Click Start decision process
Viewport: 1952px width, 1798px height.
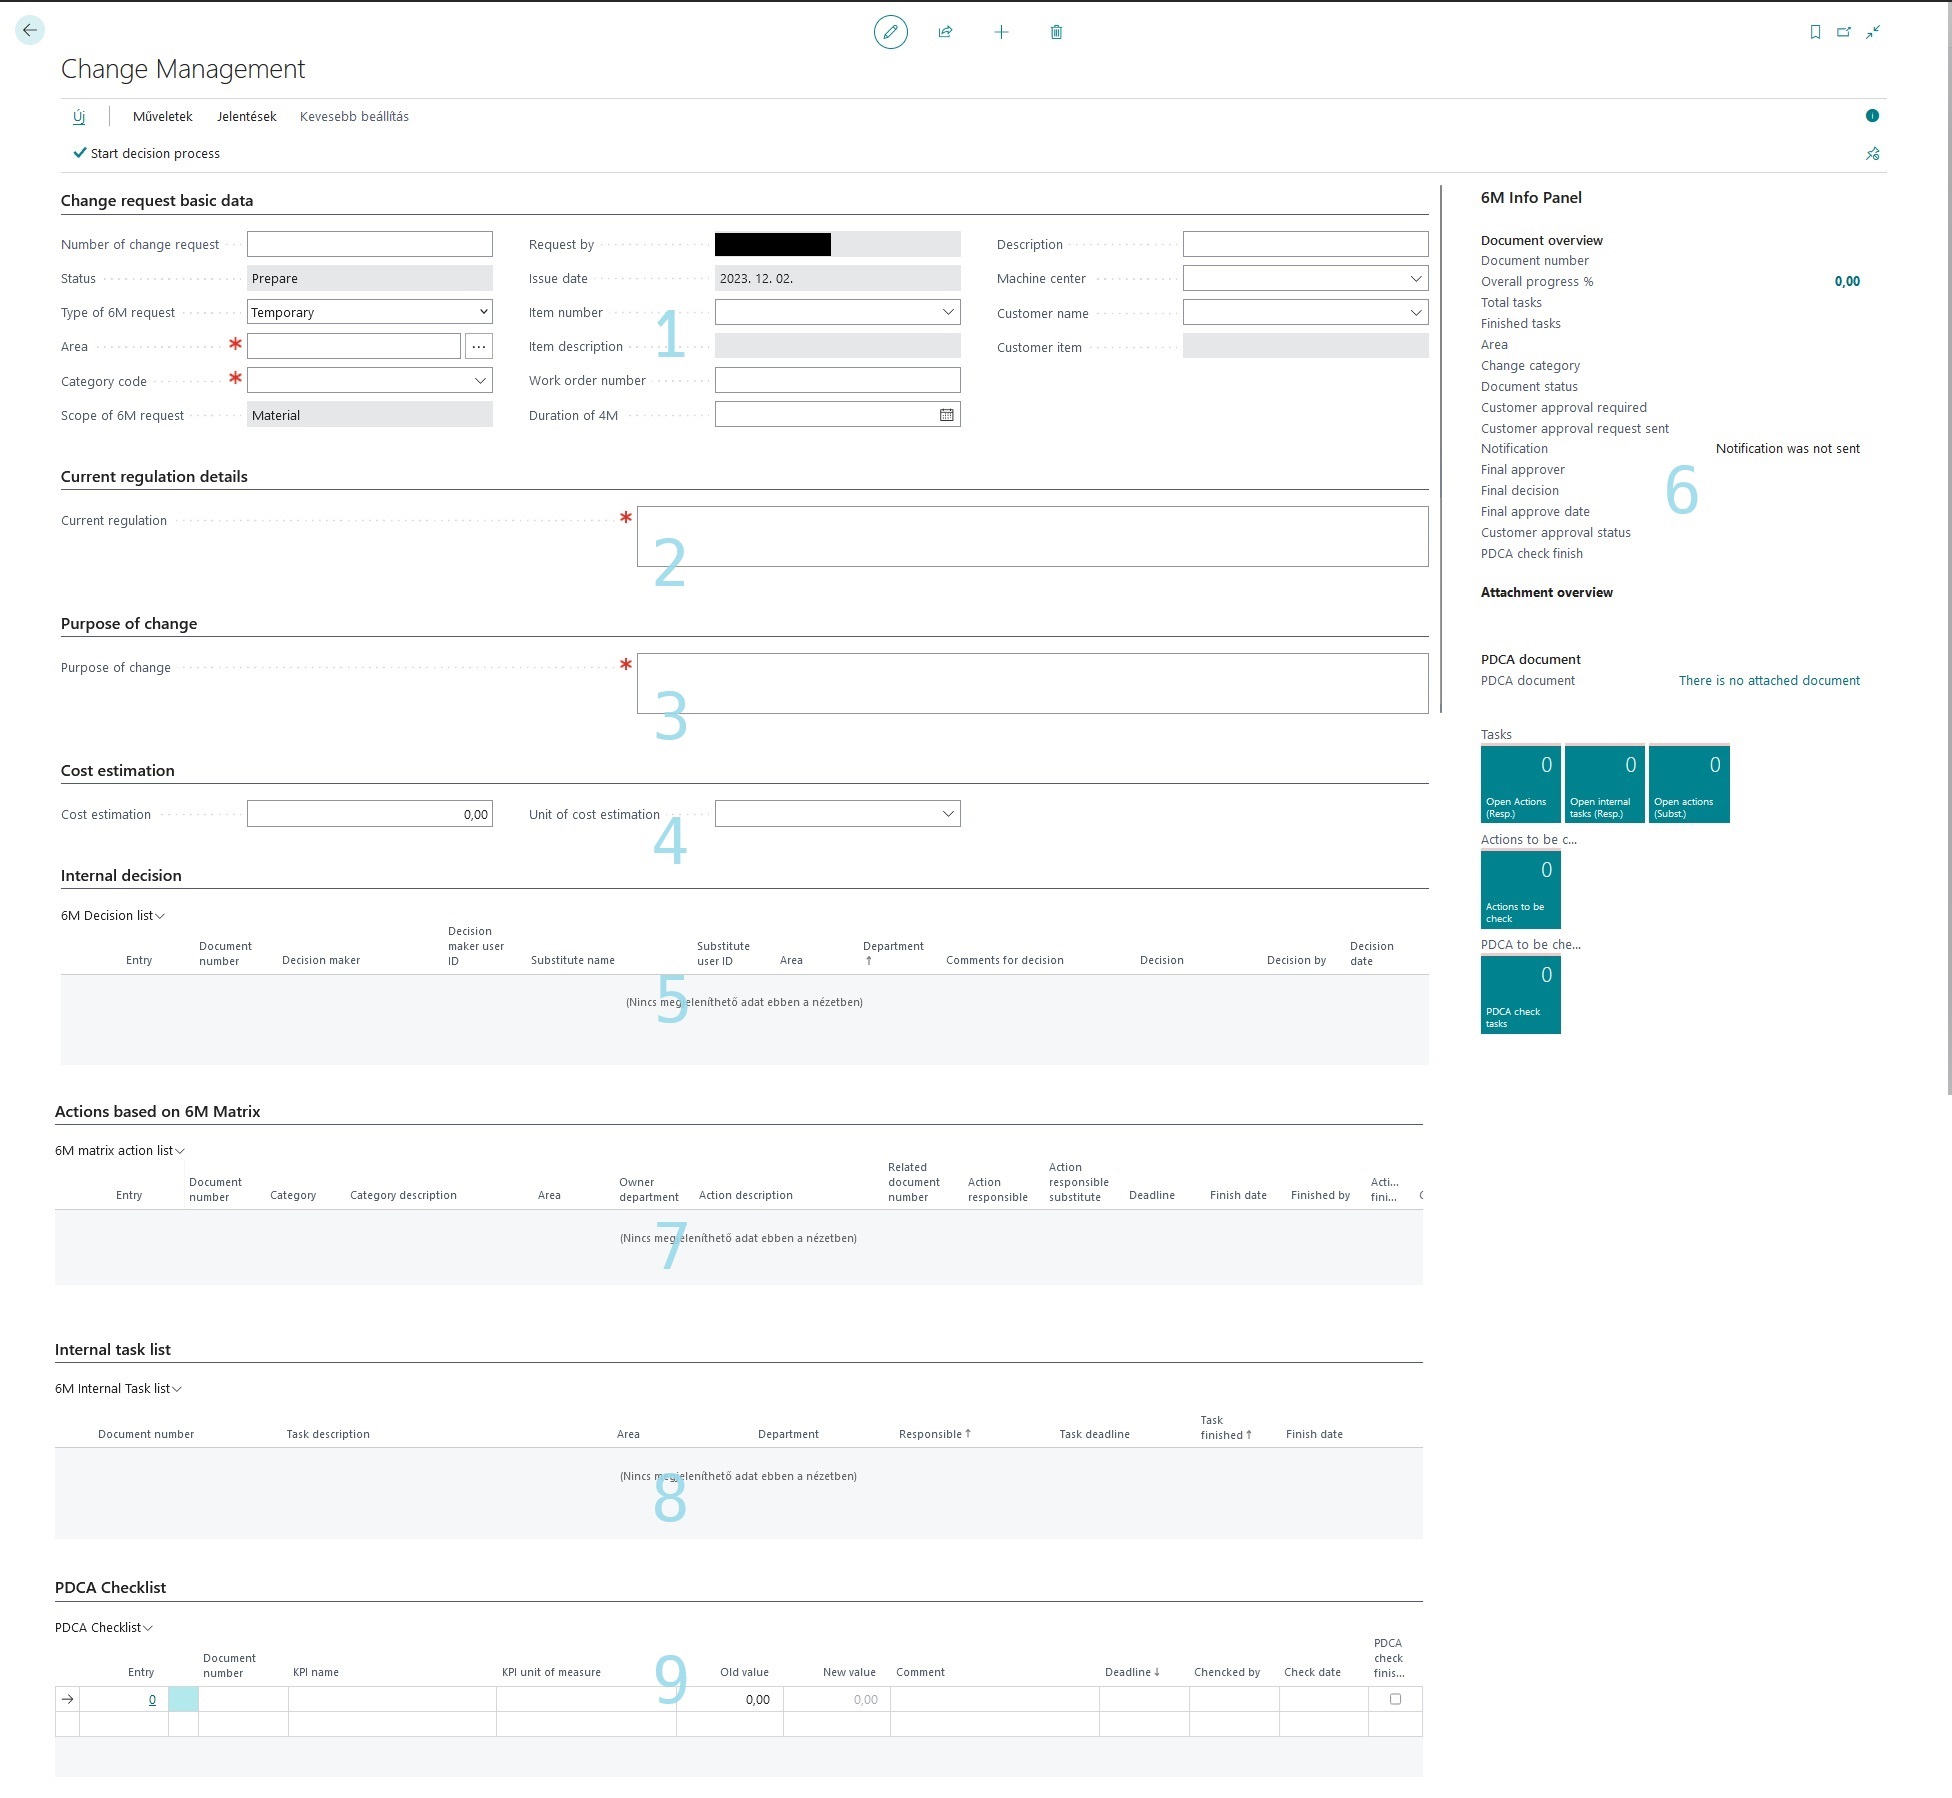pos(146,153)
